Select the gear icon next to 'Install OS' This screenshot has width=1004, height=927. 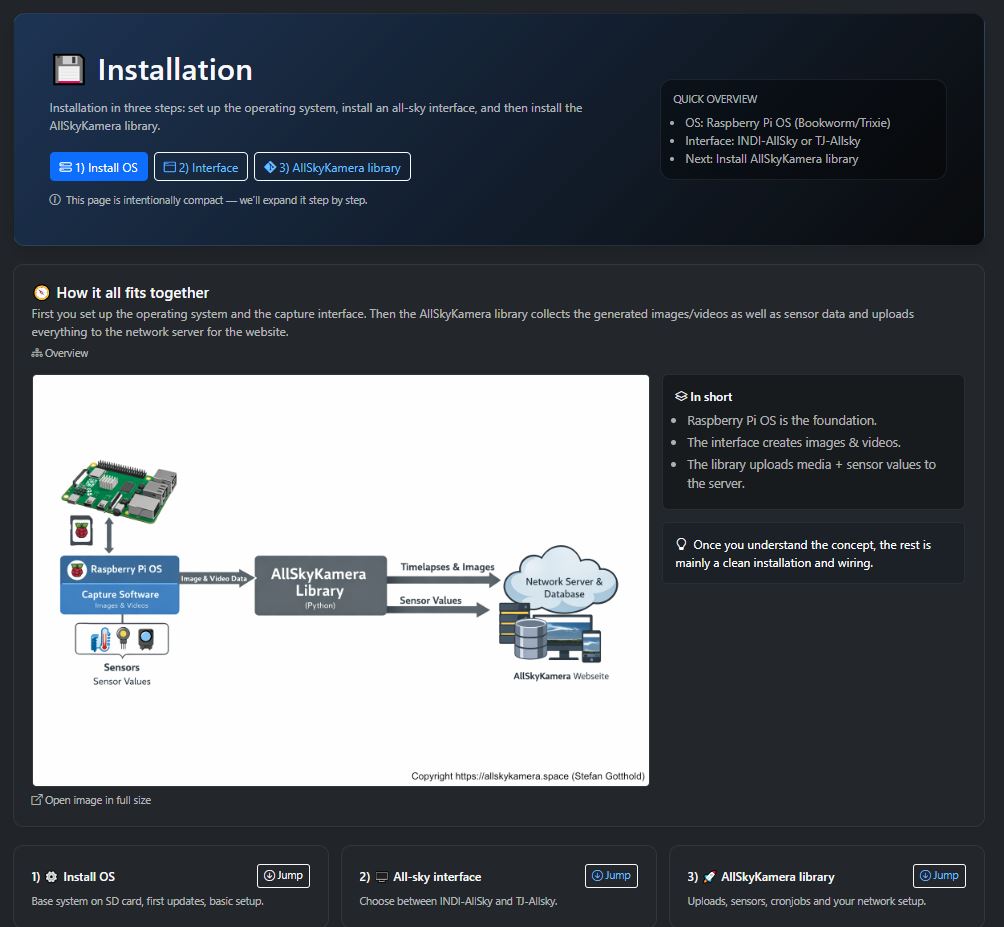click(x=55, y=877)
